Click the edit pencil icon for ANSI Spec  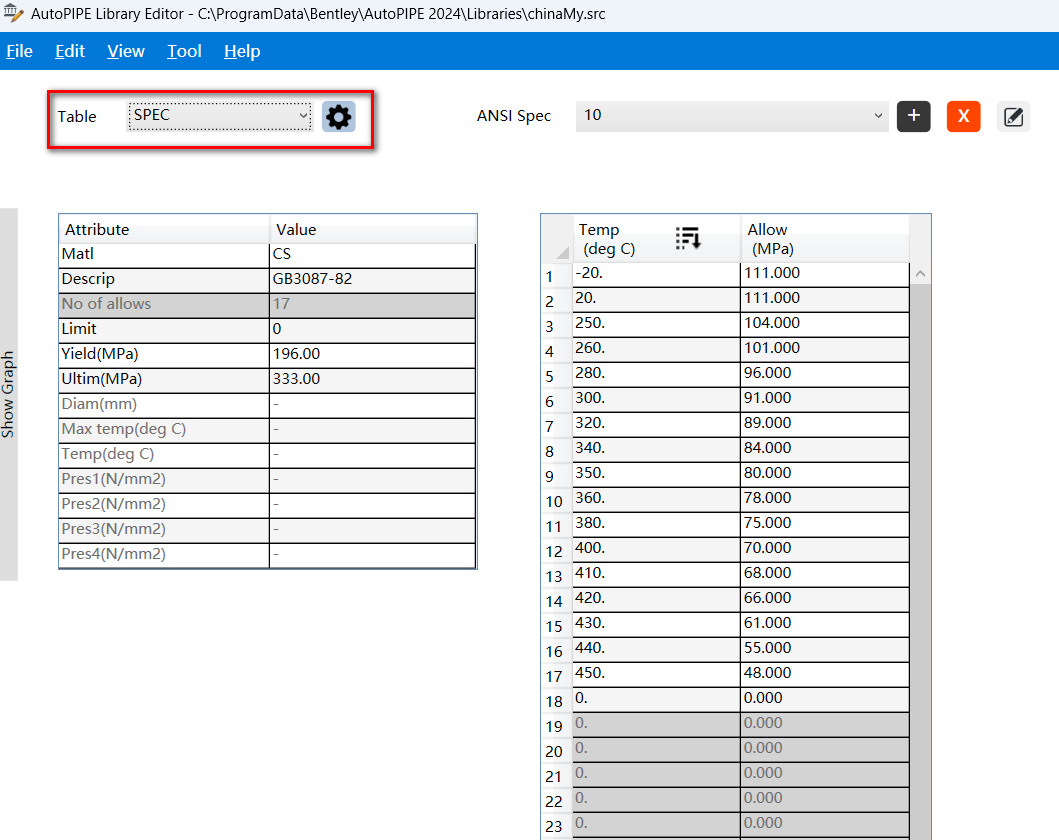[x=1013, y=116]
